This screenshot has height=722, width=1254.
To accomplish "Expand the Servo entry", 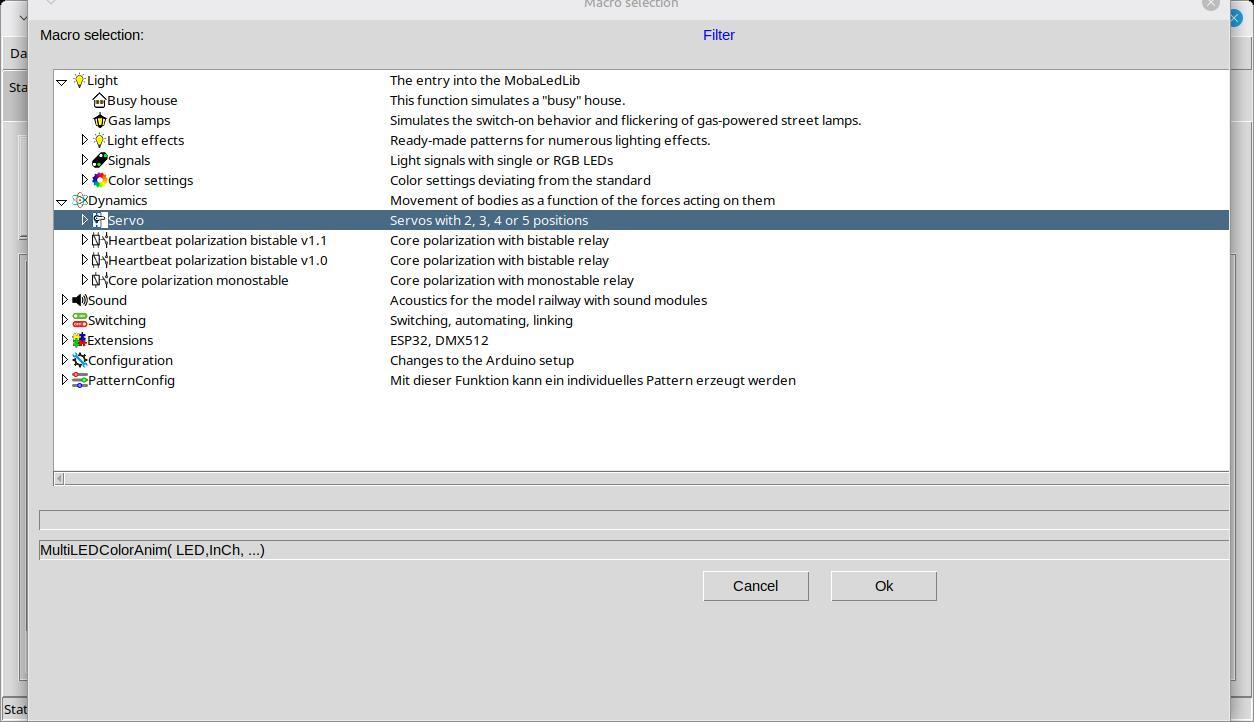I will coord(85,220).
